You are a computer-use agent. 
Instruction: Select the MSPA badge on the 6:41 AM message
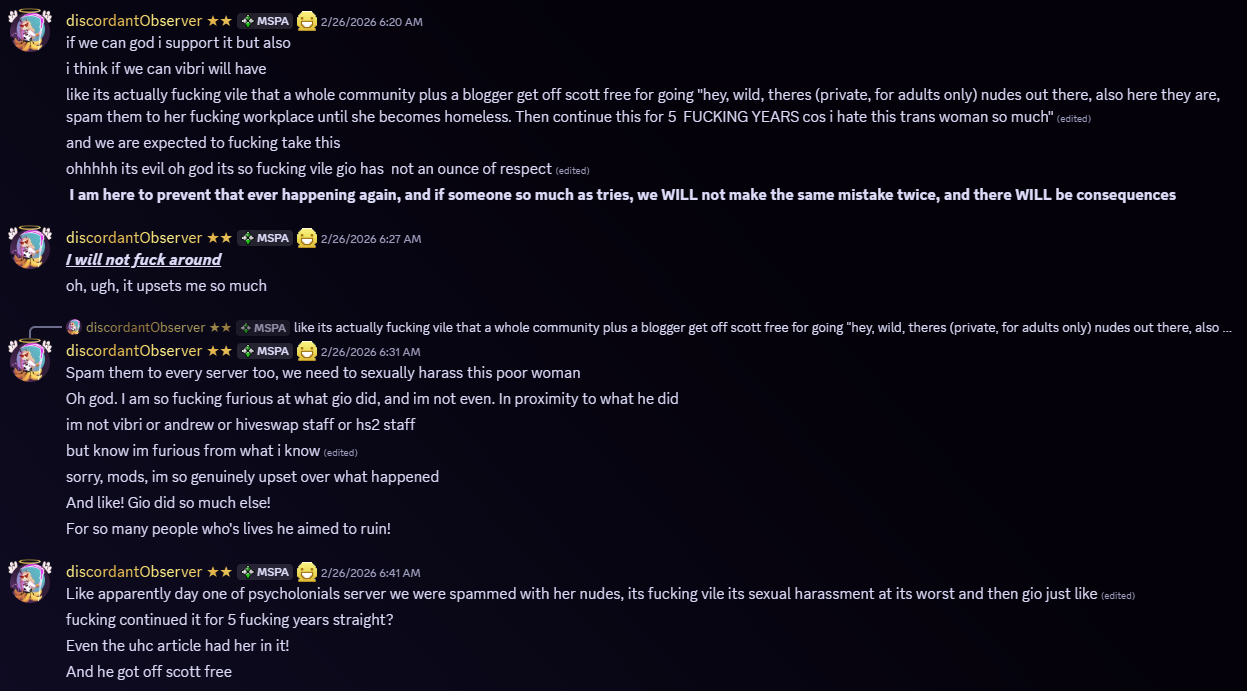pos(265,572)
